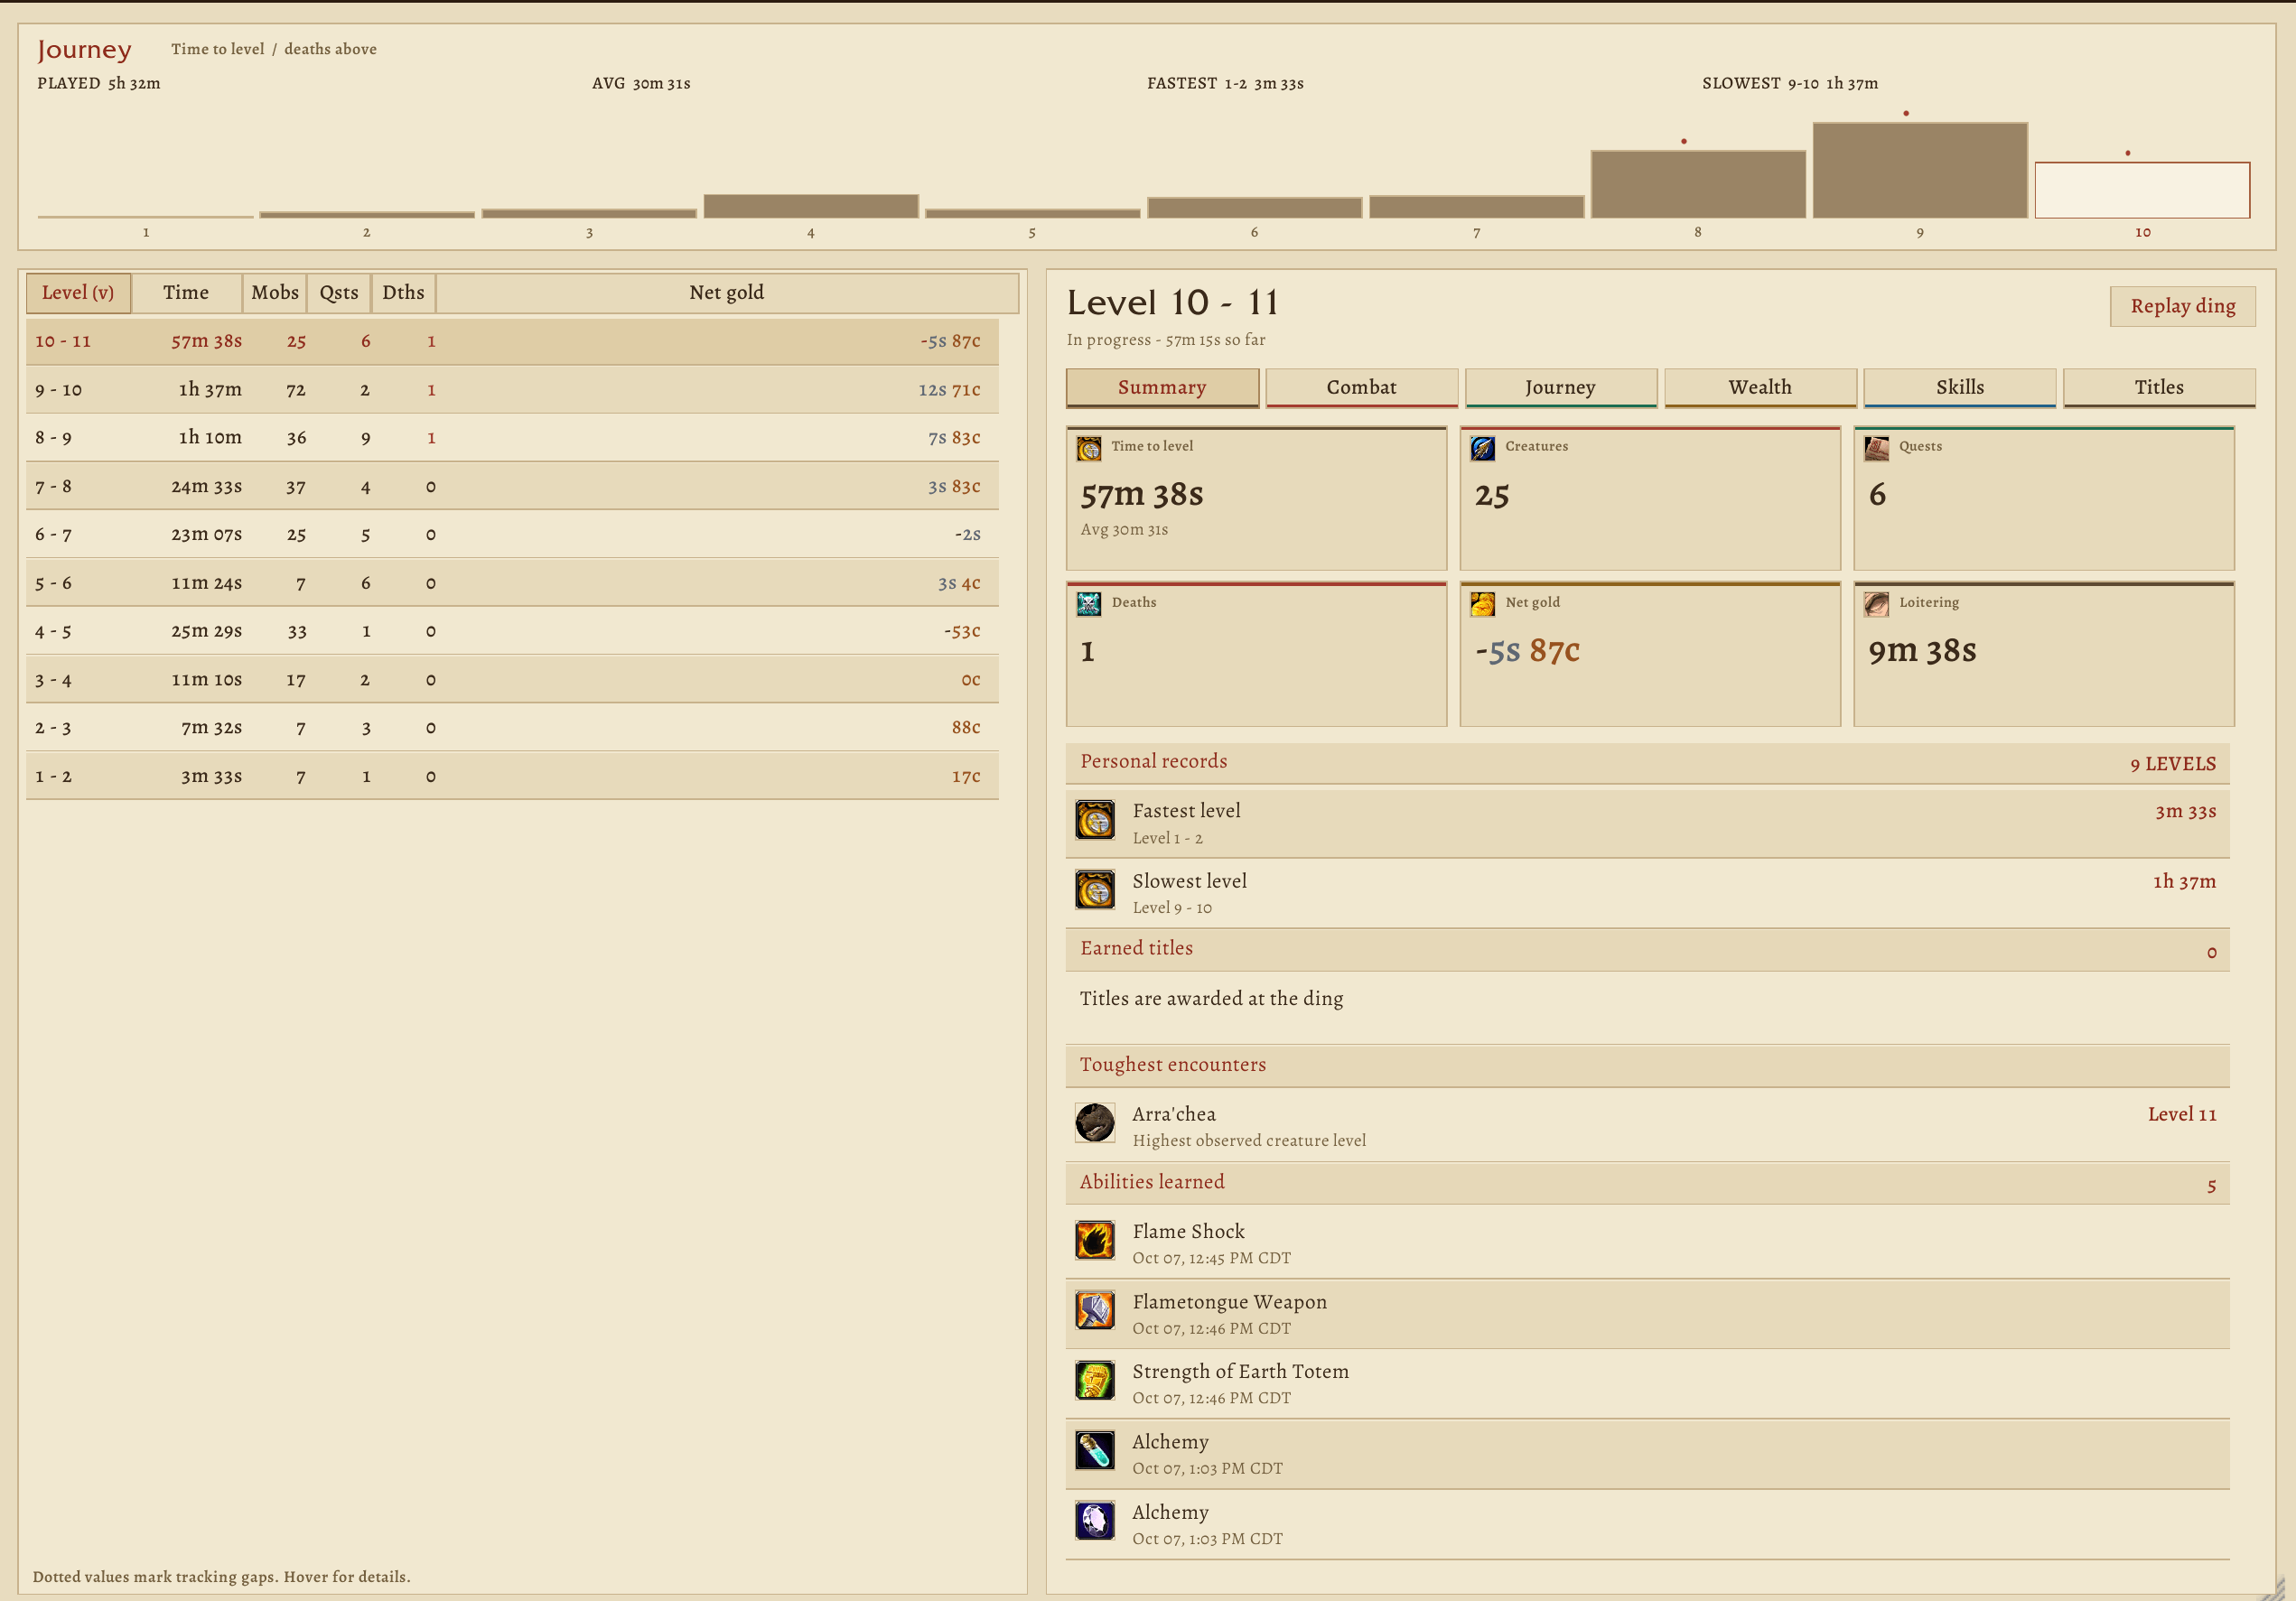The height and width of the screenshot is (1601, 2296).
Task: Select the 1 - 2 level row
Action: 512,777
